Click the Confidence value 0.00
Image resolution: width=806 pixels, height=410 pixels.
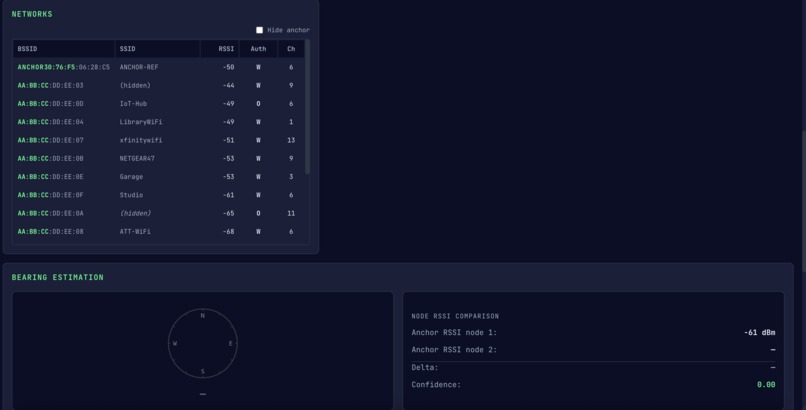pos(766,385)
